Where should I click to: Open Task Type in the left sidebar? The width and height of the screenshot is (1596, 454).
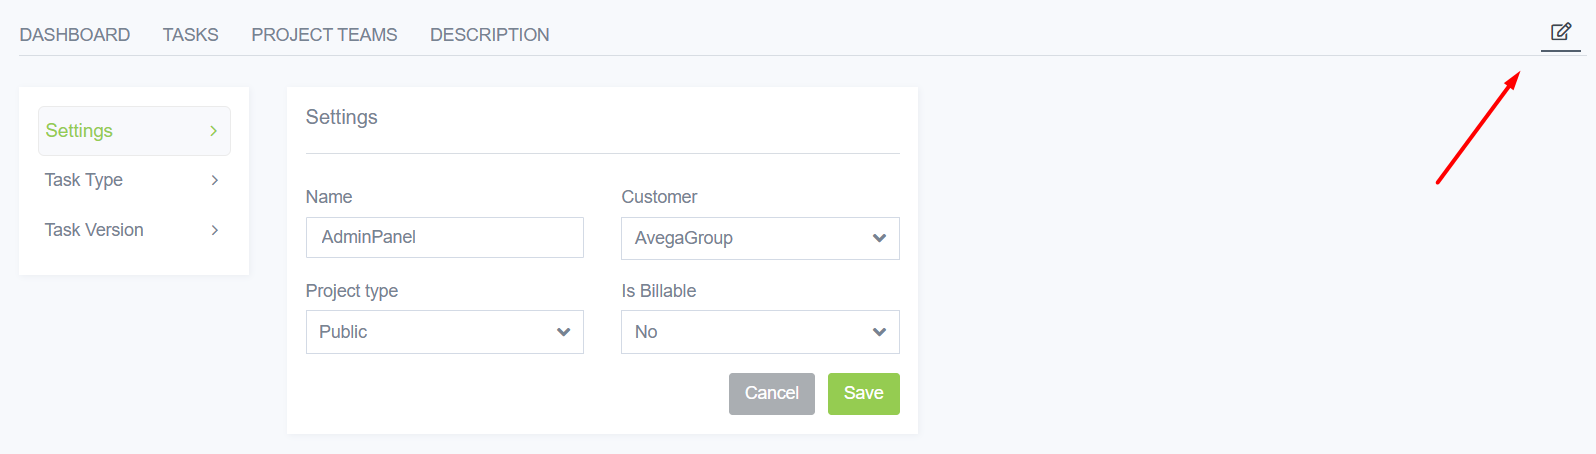click(x=84, y=180)
